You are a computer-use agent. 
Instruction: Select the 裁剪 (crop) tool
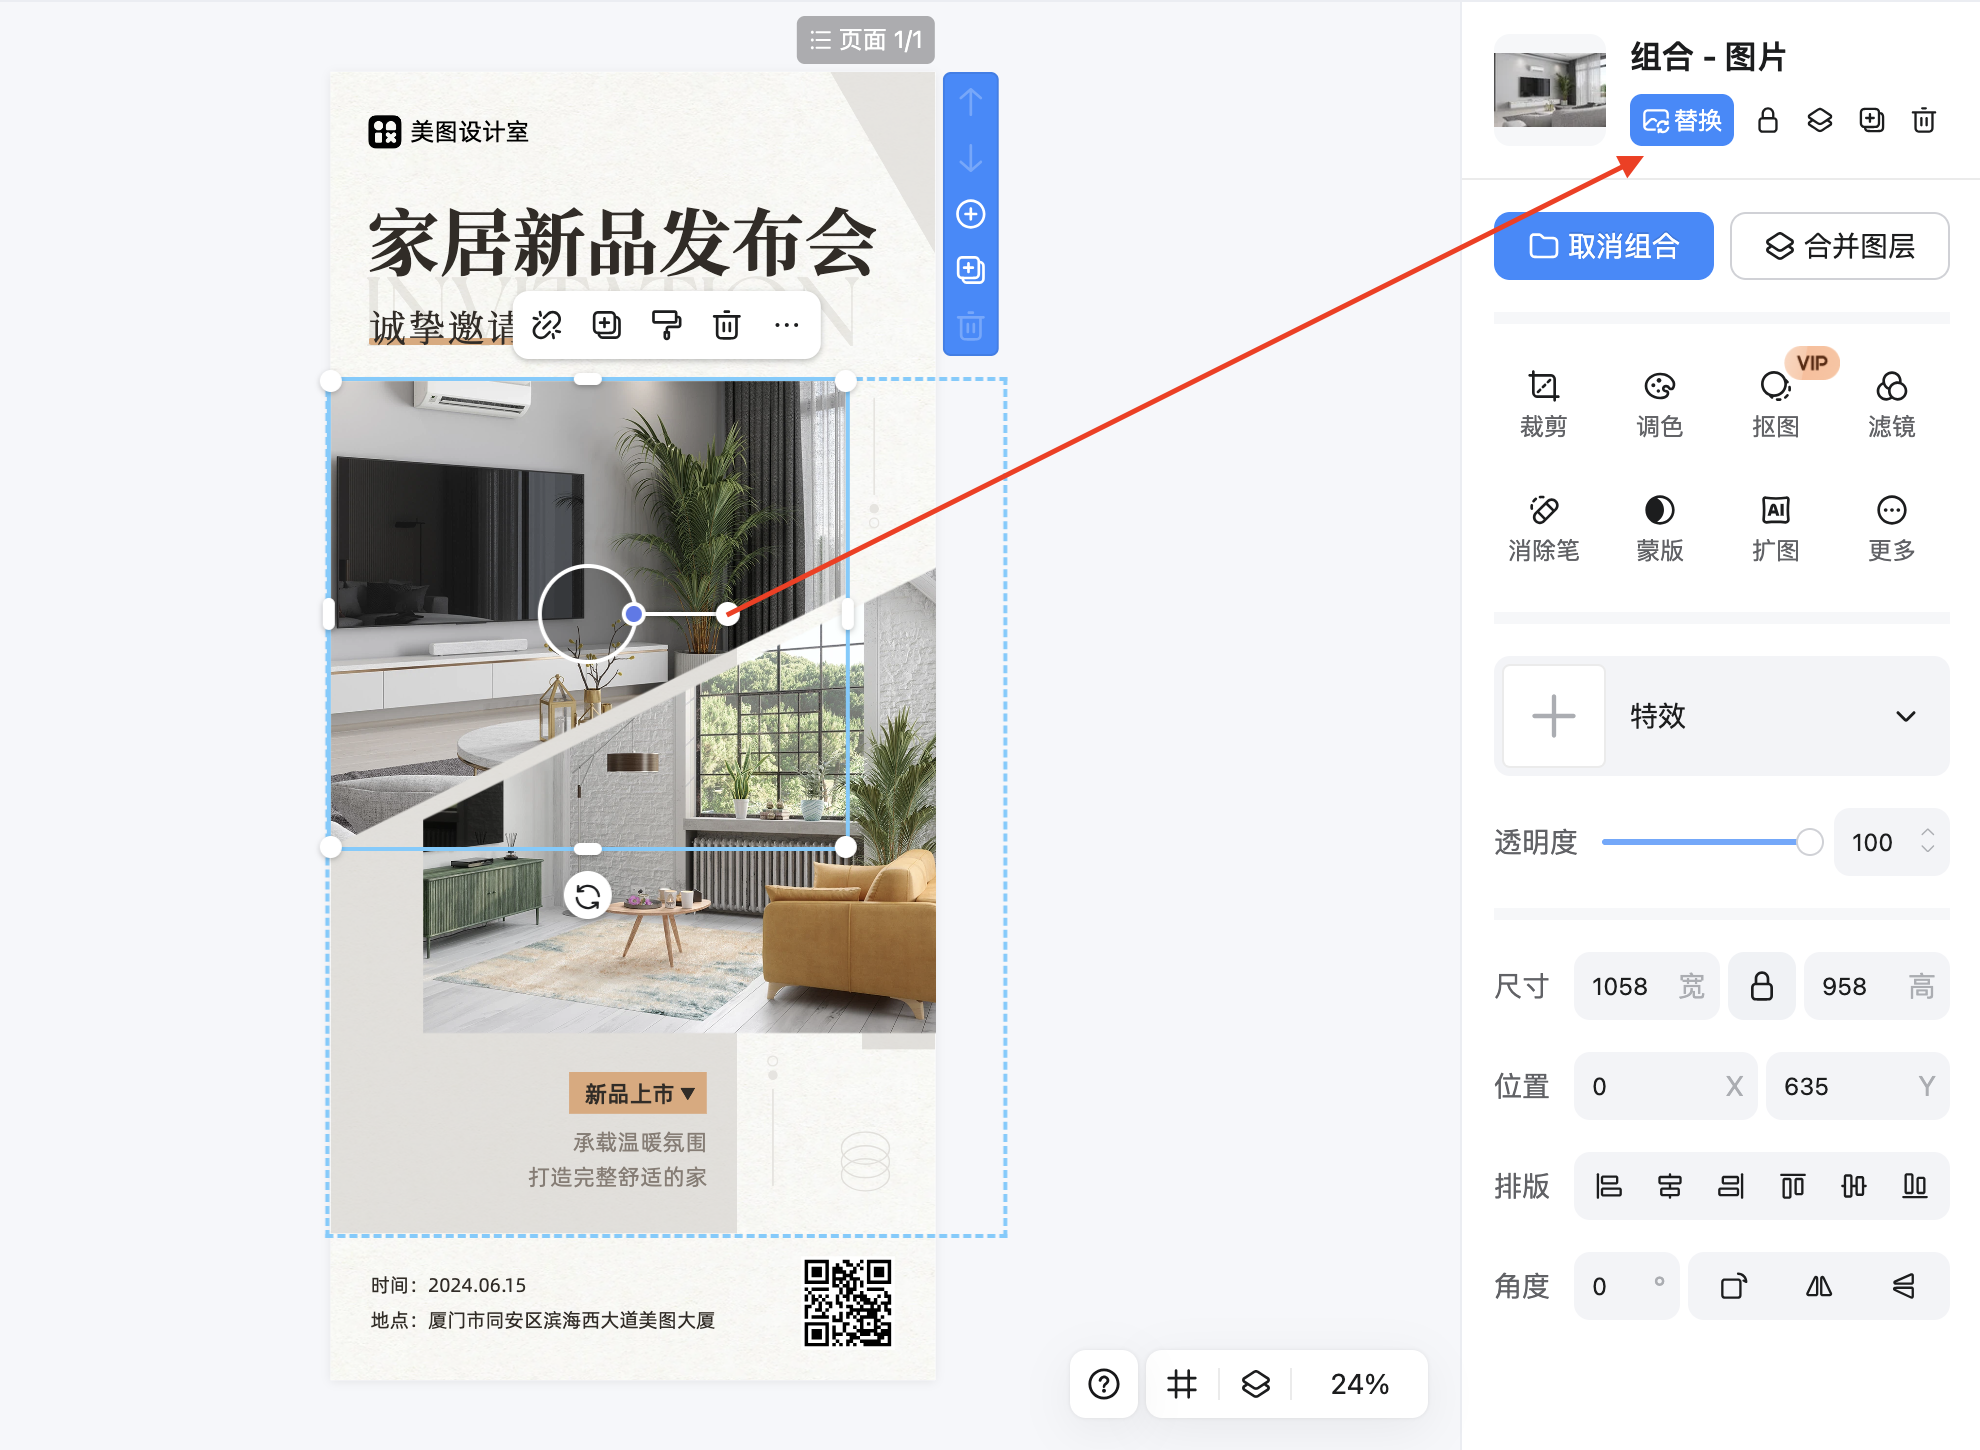[x=1544, y=400]
